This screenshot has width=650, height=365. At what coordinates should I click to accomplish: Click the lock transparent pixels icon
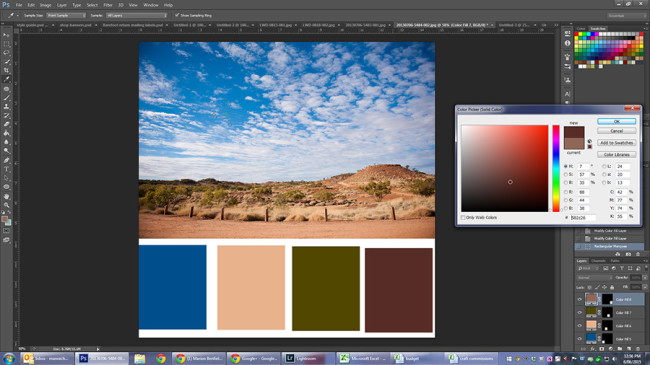coord(589,287)
